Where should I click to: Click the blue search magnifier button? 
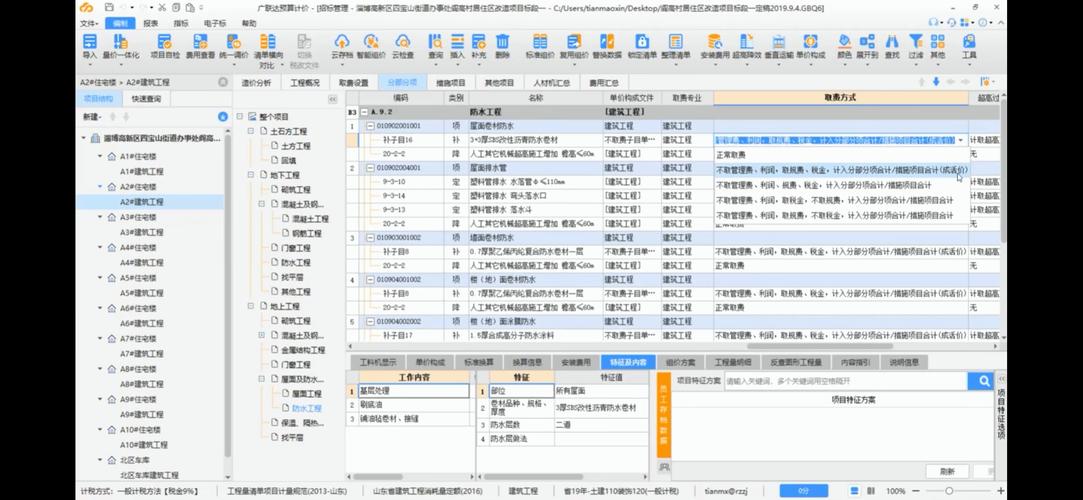980,381
